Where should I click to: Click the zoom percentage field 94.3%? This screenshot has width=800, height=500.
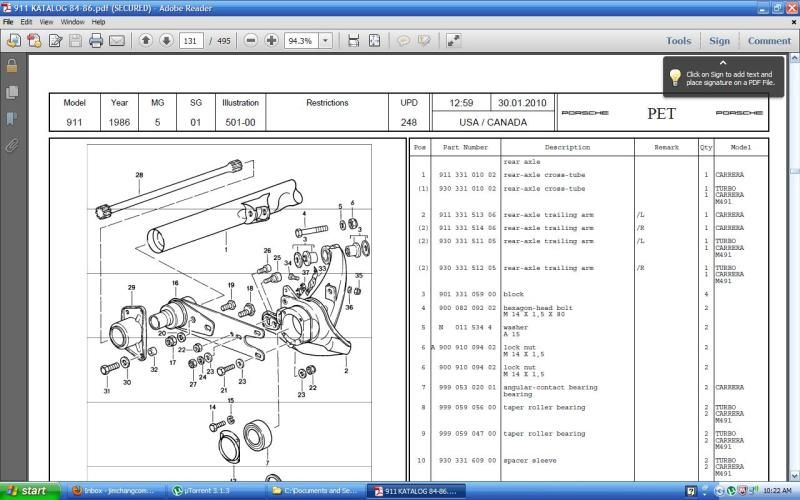coord(301,41)
